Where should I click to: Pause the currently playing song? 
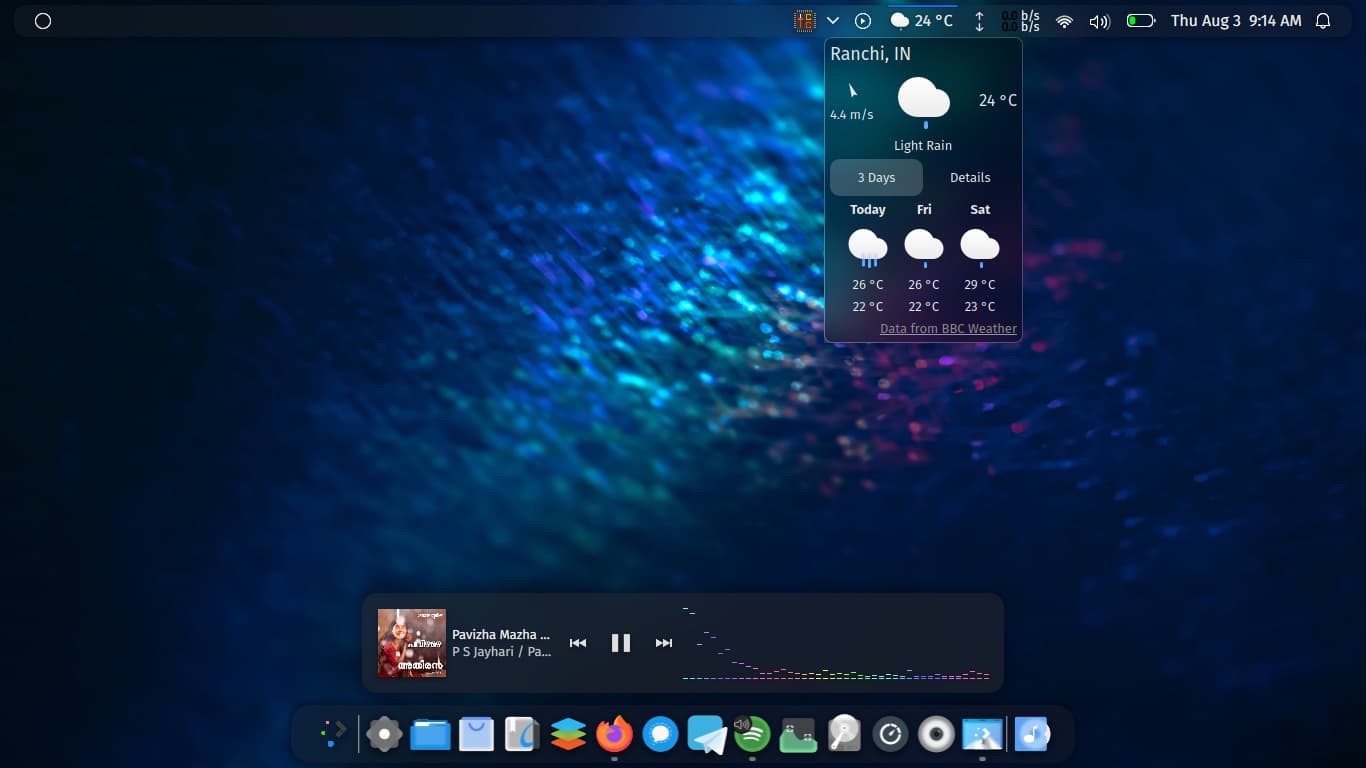coord(620,643)
